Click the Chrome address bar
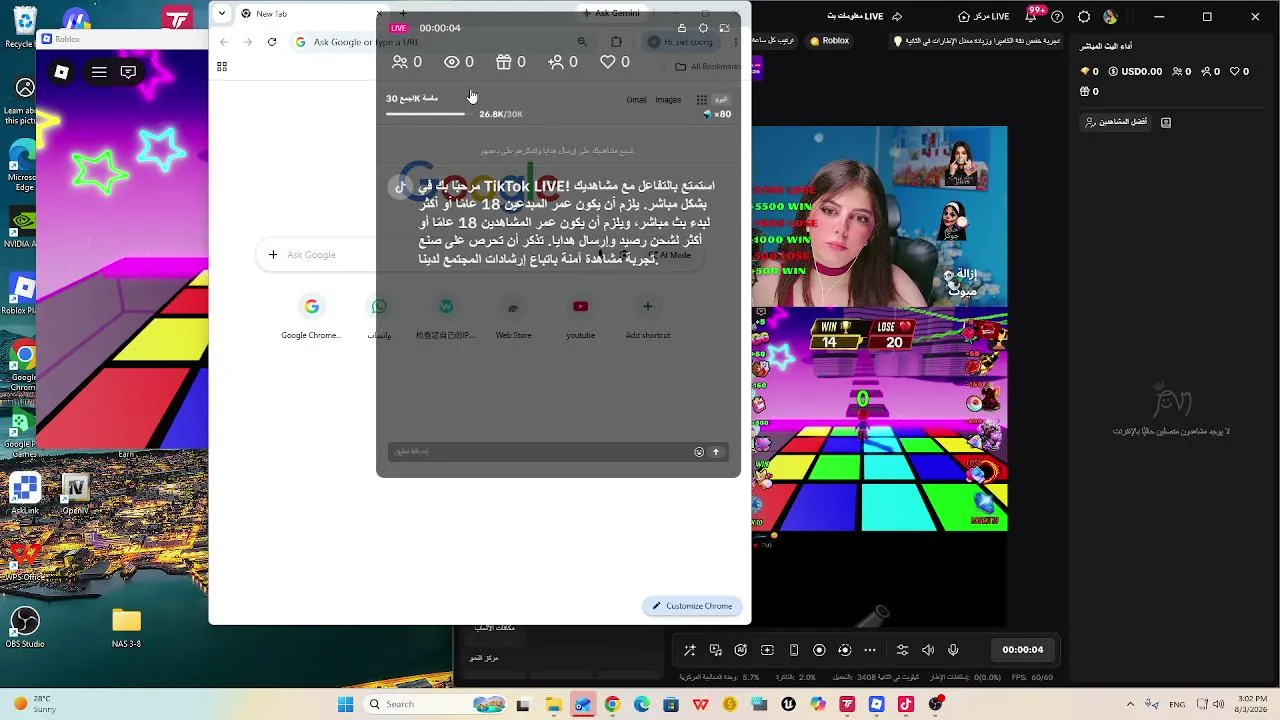The image size is (1280, 720). point(440,42)
